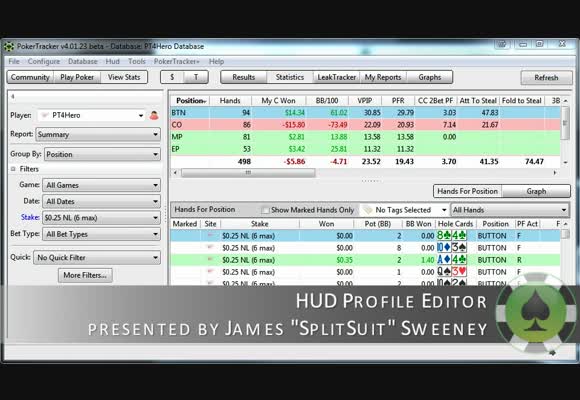Sort hands by the Hole Cards column
The image size is (580, 400).
[455, 224]
